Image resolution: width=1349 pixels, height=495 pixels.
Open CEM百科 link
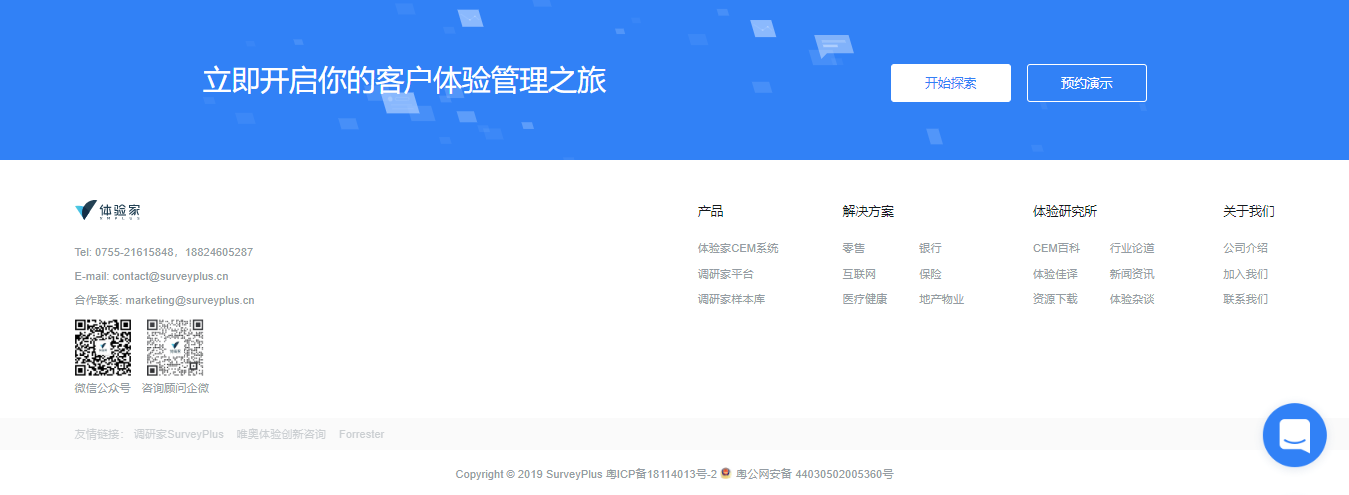click(1057, 248)
